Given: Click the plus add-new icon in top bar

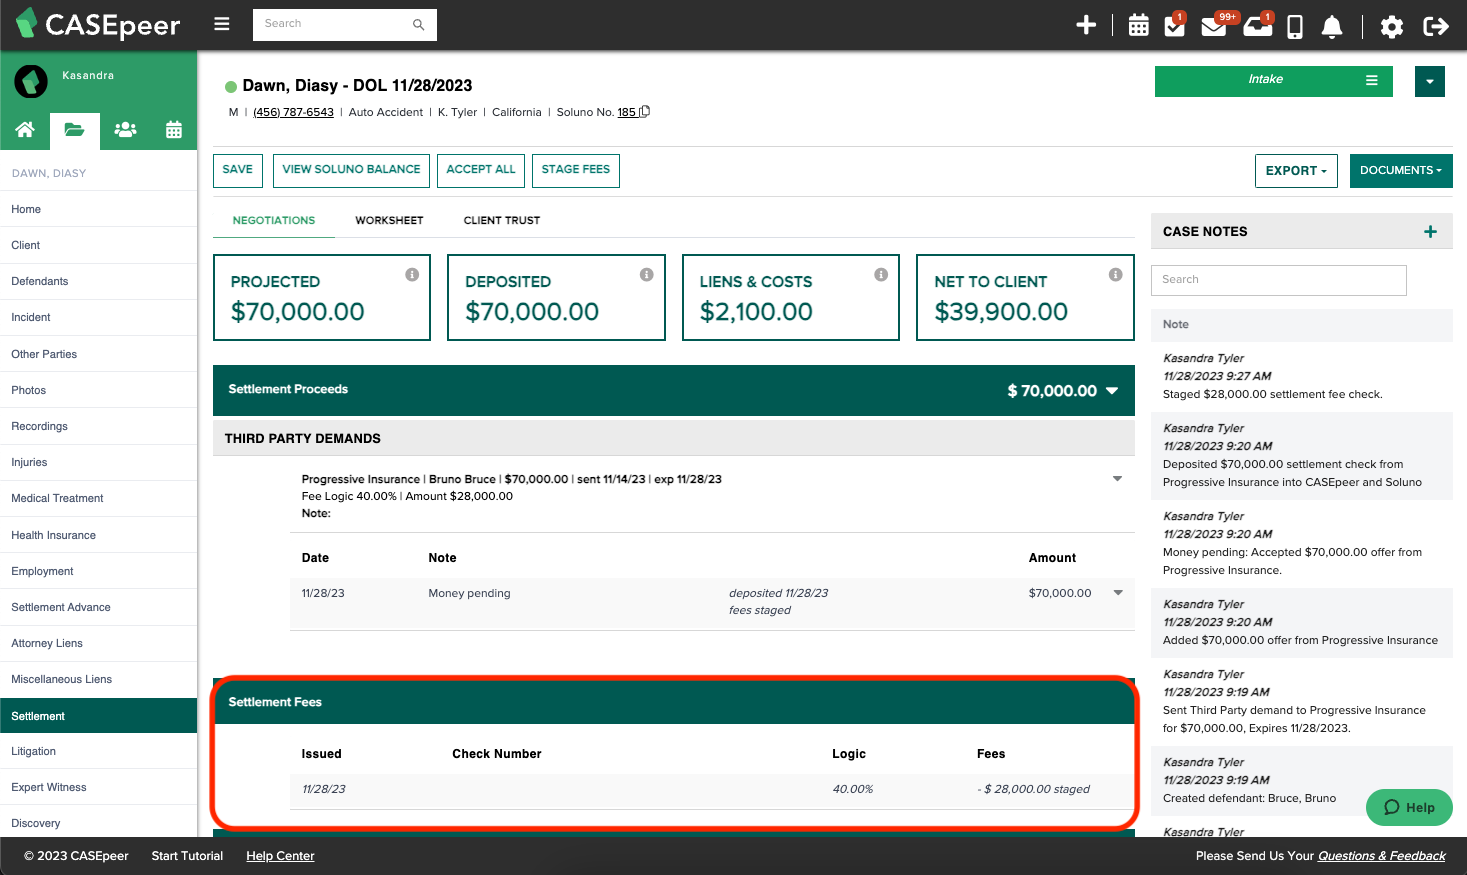Looking at the screenshot, I should [x=1086, y=25].
